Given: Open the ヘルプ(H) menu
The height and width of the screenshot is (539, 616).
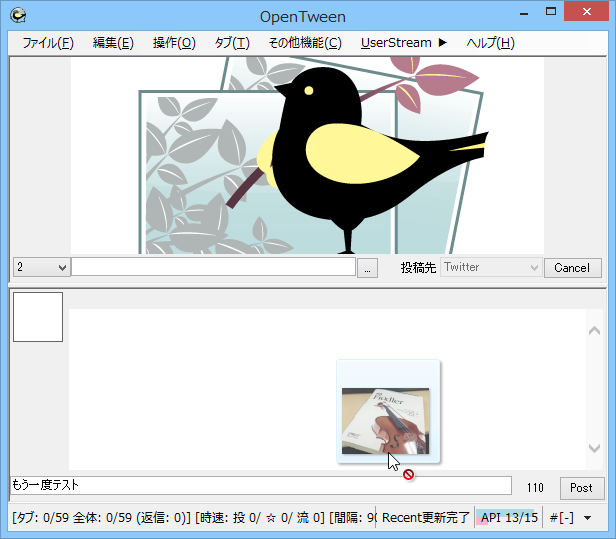Looking at the screenshot, I should point(490,43).
